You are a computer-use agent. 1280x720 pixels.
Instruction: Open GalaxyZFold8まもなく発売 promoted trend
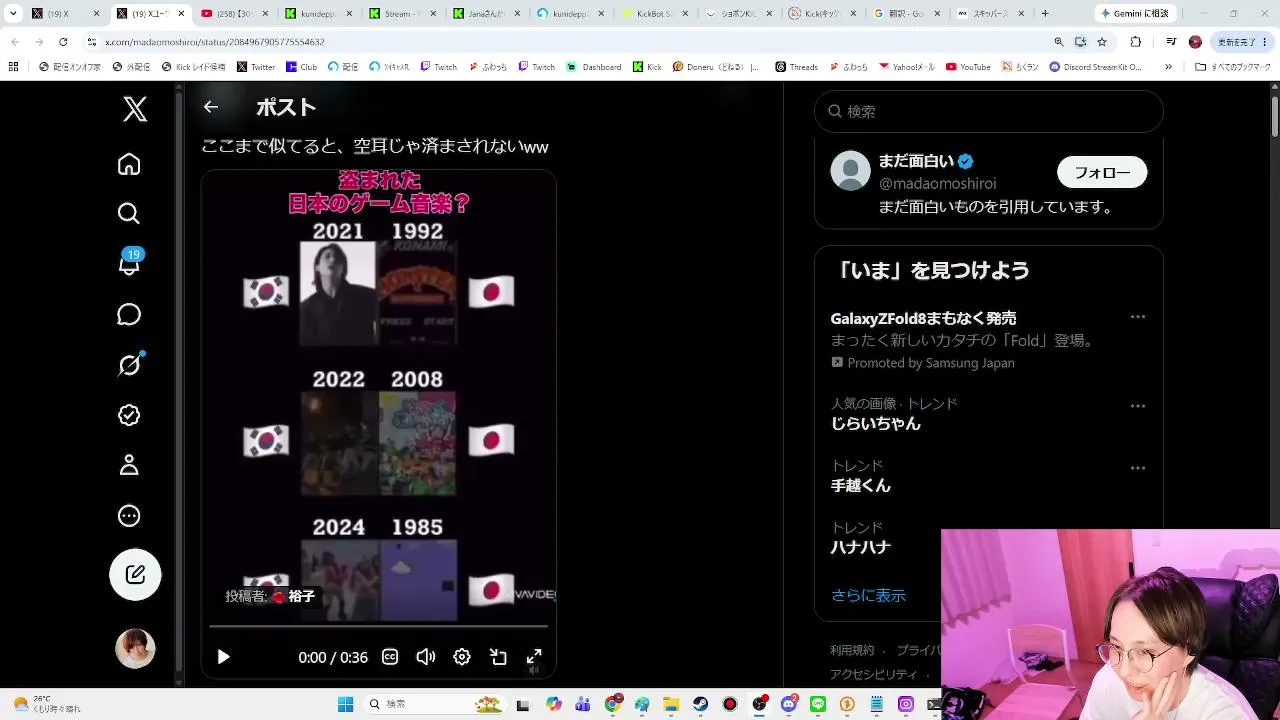(x=924, y=318)
